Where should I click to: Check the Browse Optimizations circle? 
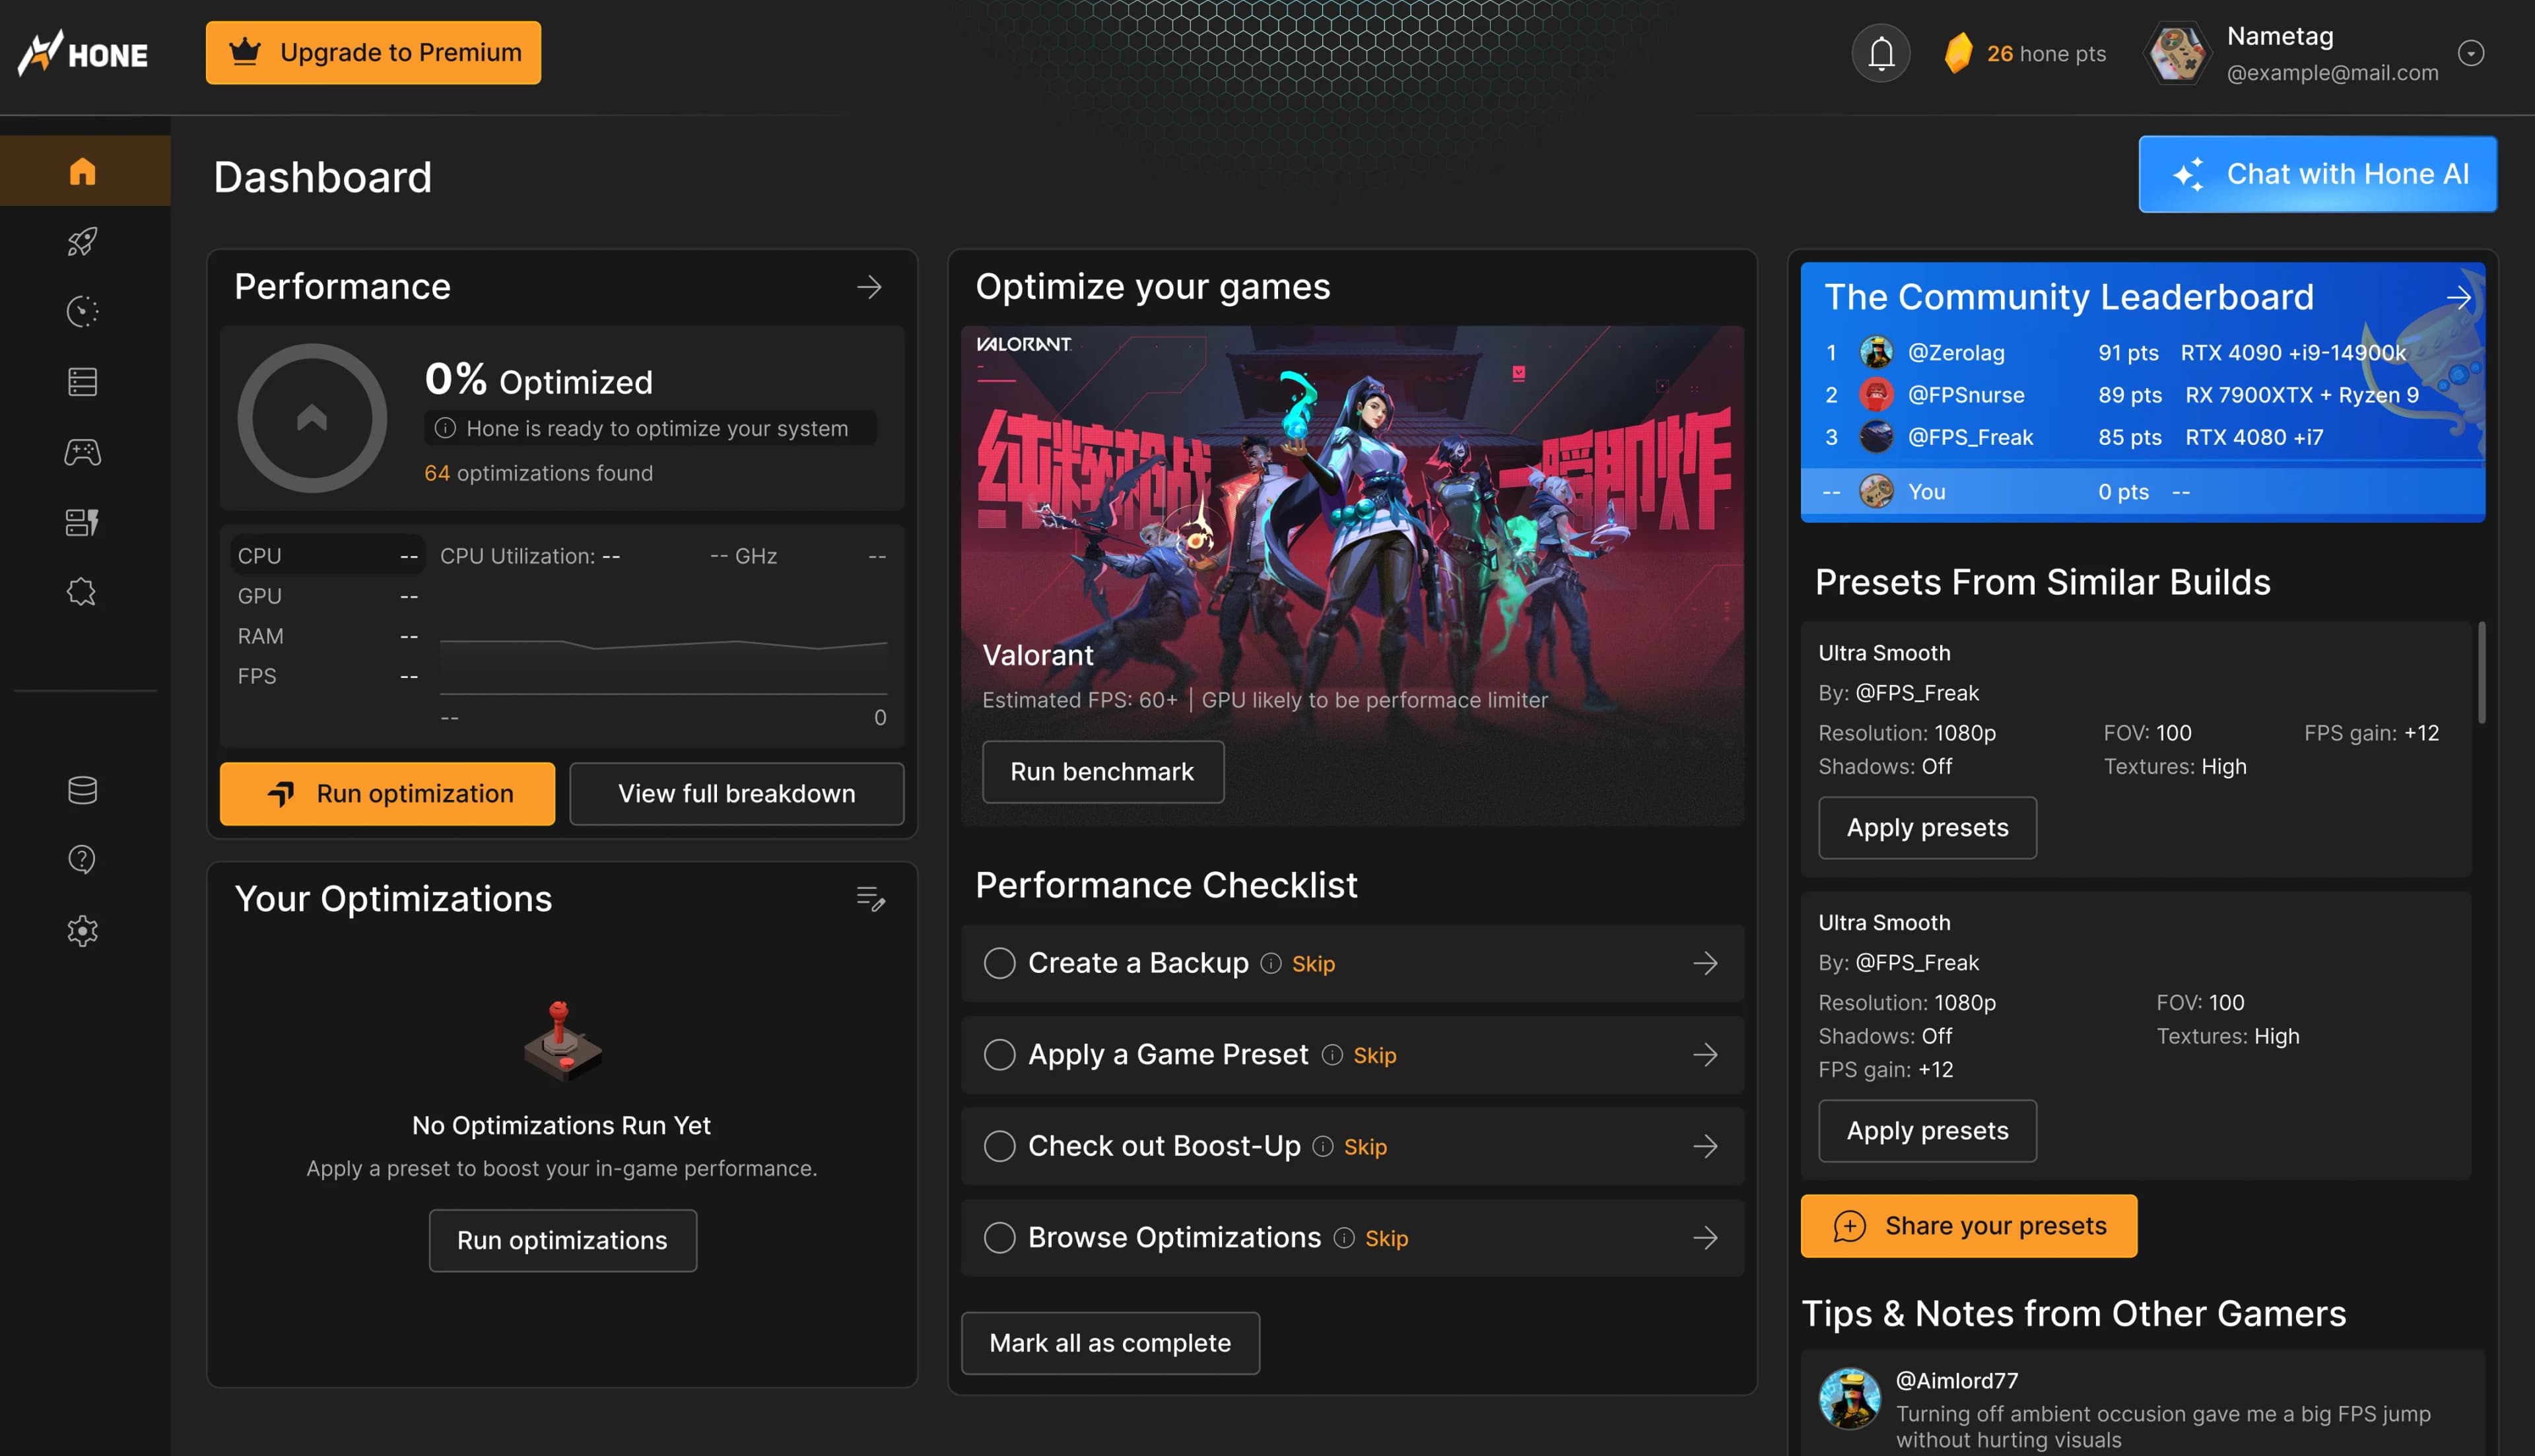[999, 1238]
